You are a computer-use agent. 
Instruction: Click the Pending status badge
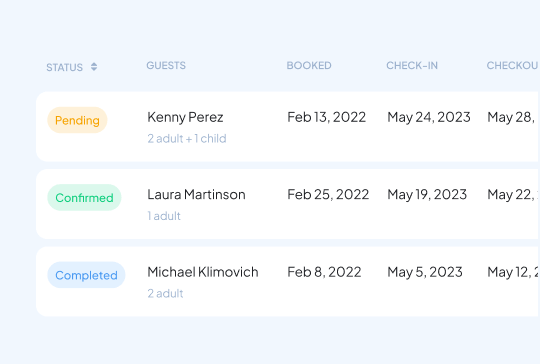[x=77, y=120]
